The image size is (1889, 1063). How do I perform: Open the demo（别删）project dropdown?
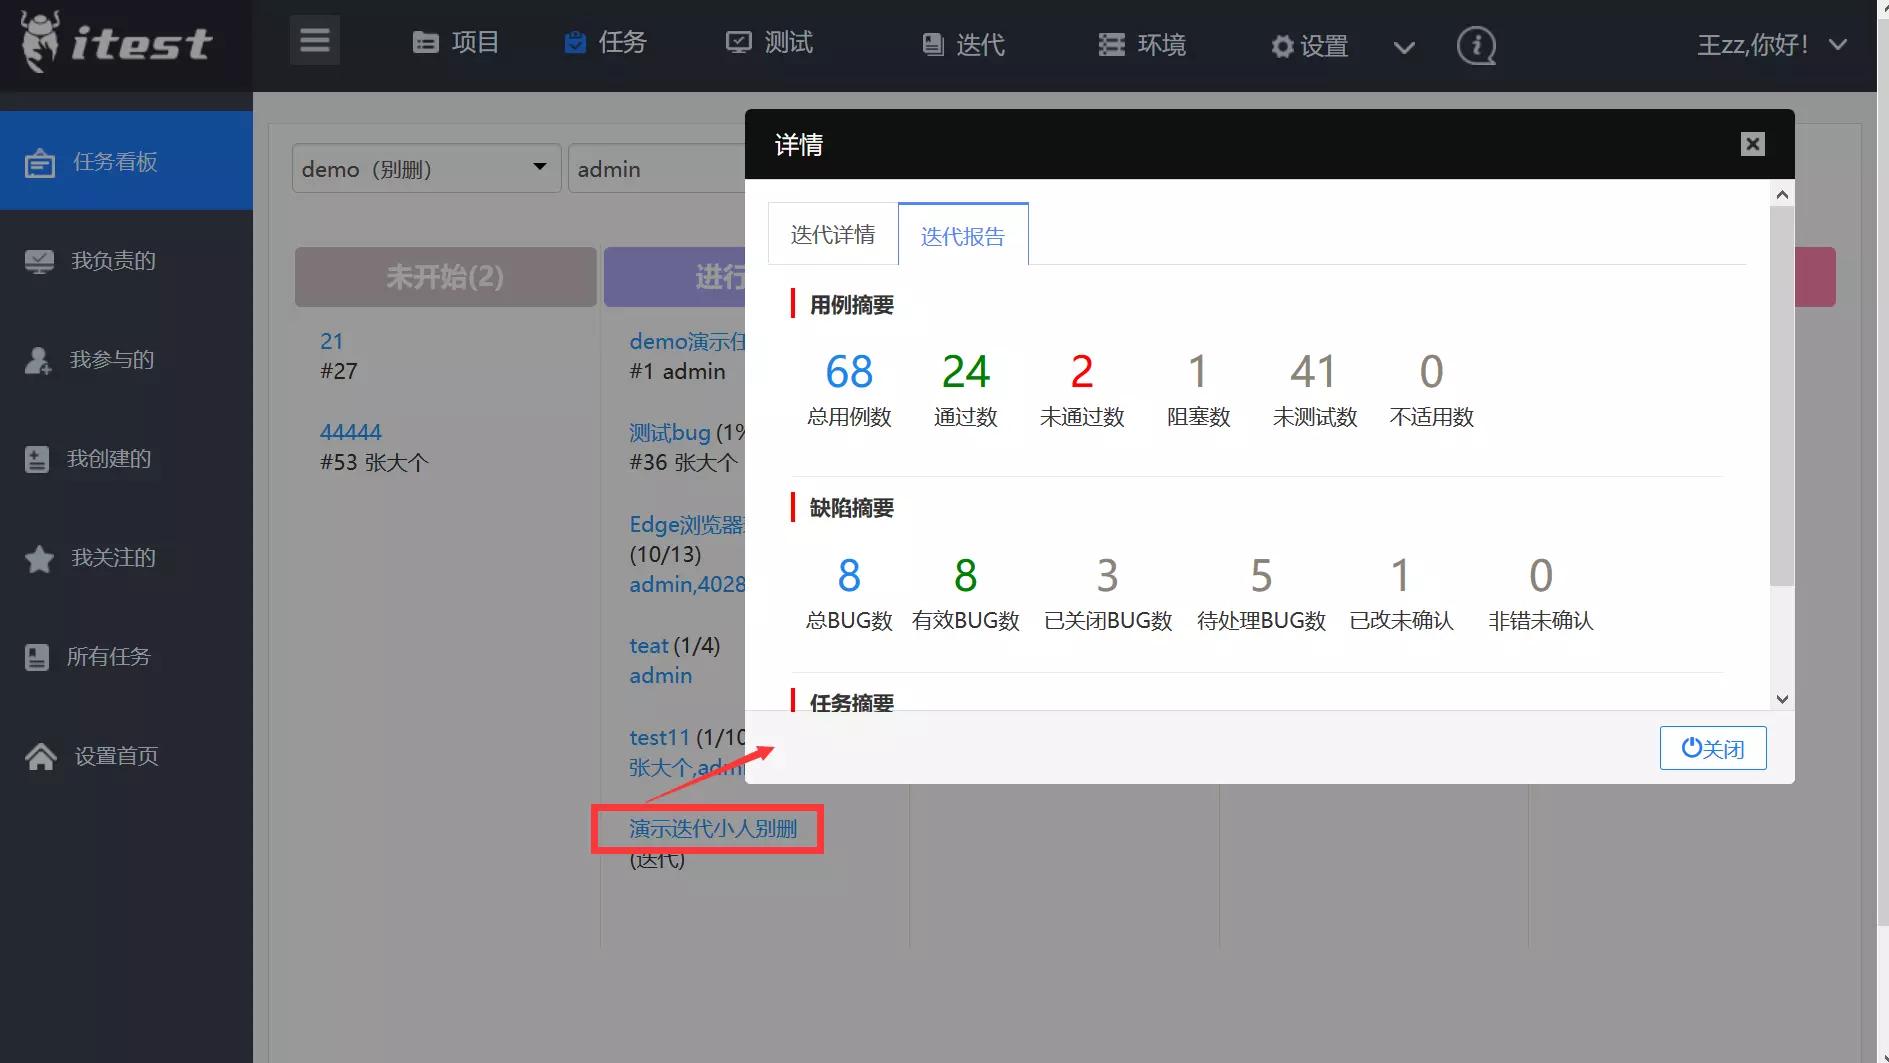(x=425, y=168)
